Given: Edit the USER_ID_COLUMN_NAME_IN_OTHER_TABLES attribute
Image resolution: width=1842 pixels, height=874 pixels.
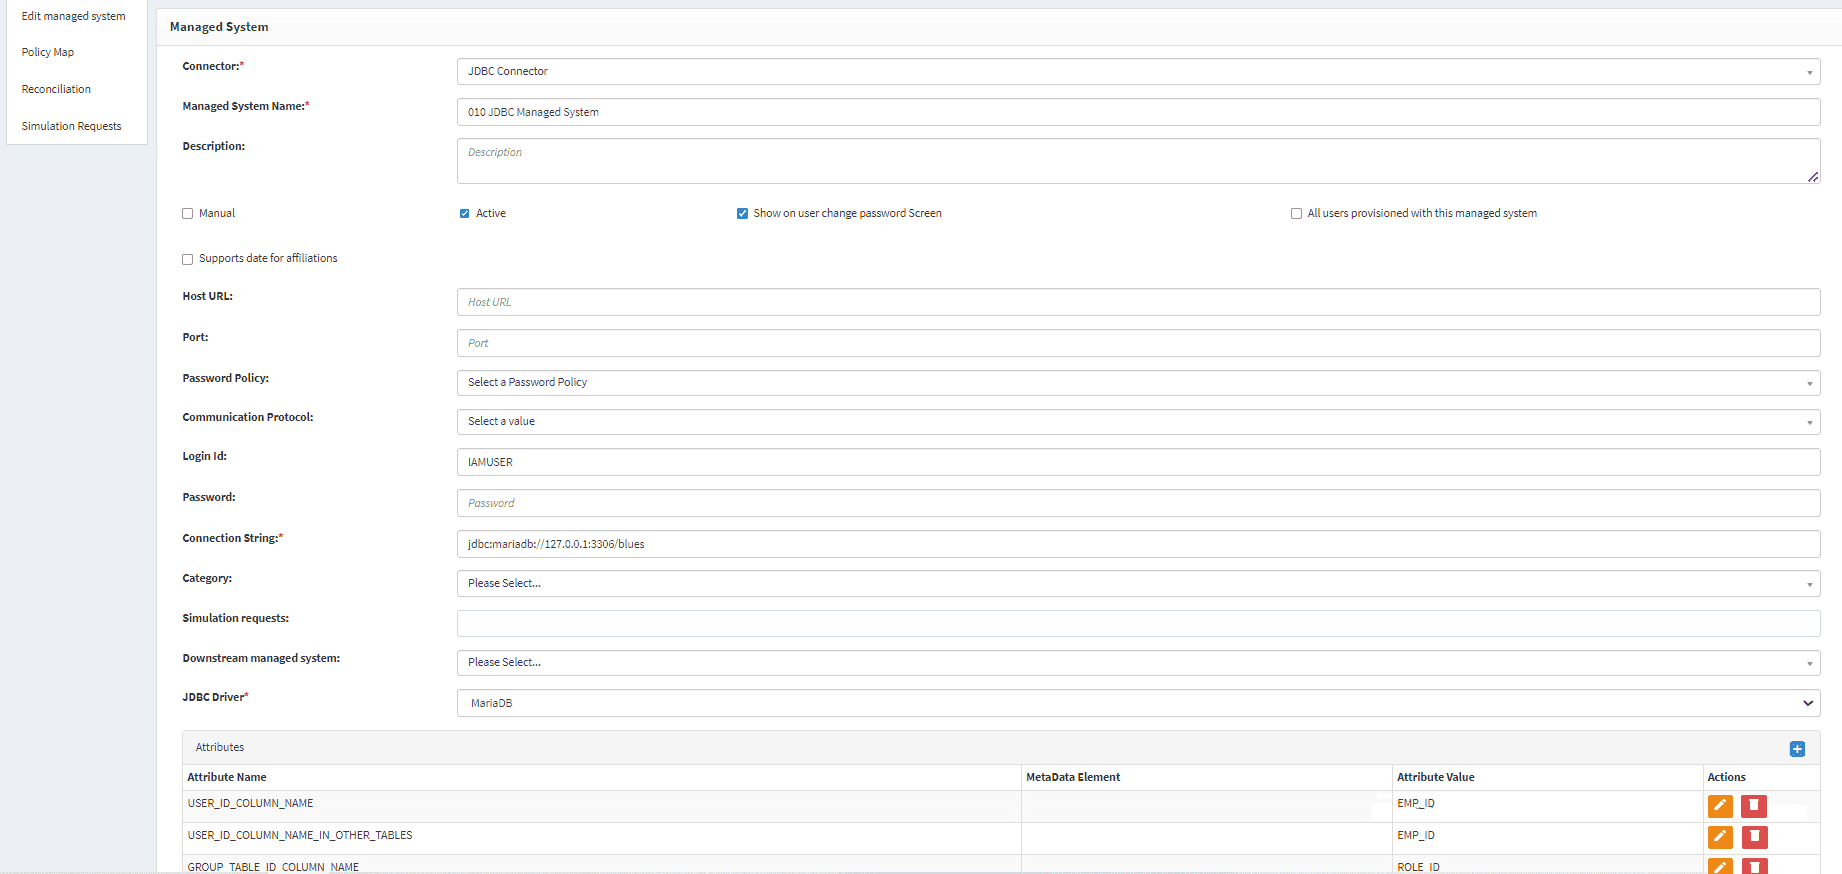Looking at the screenshot, I should click(1720, 837).
